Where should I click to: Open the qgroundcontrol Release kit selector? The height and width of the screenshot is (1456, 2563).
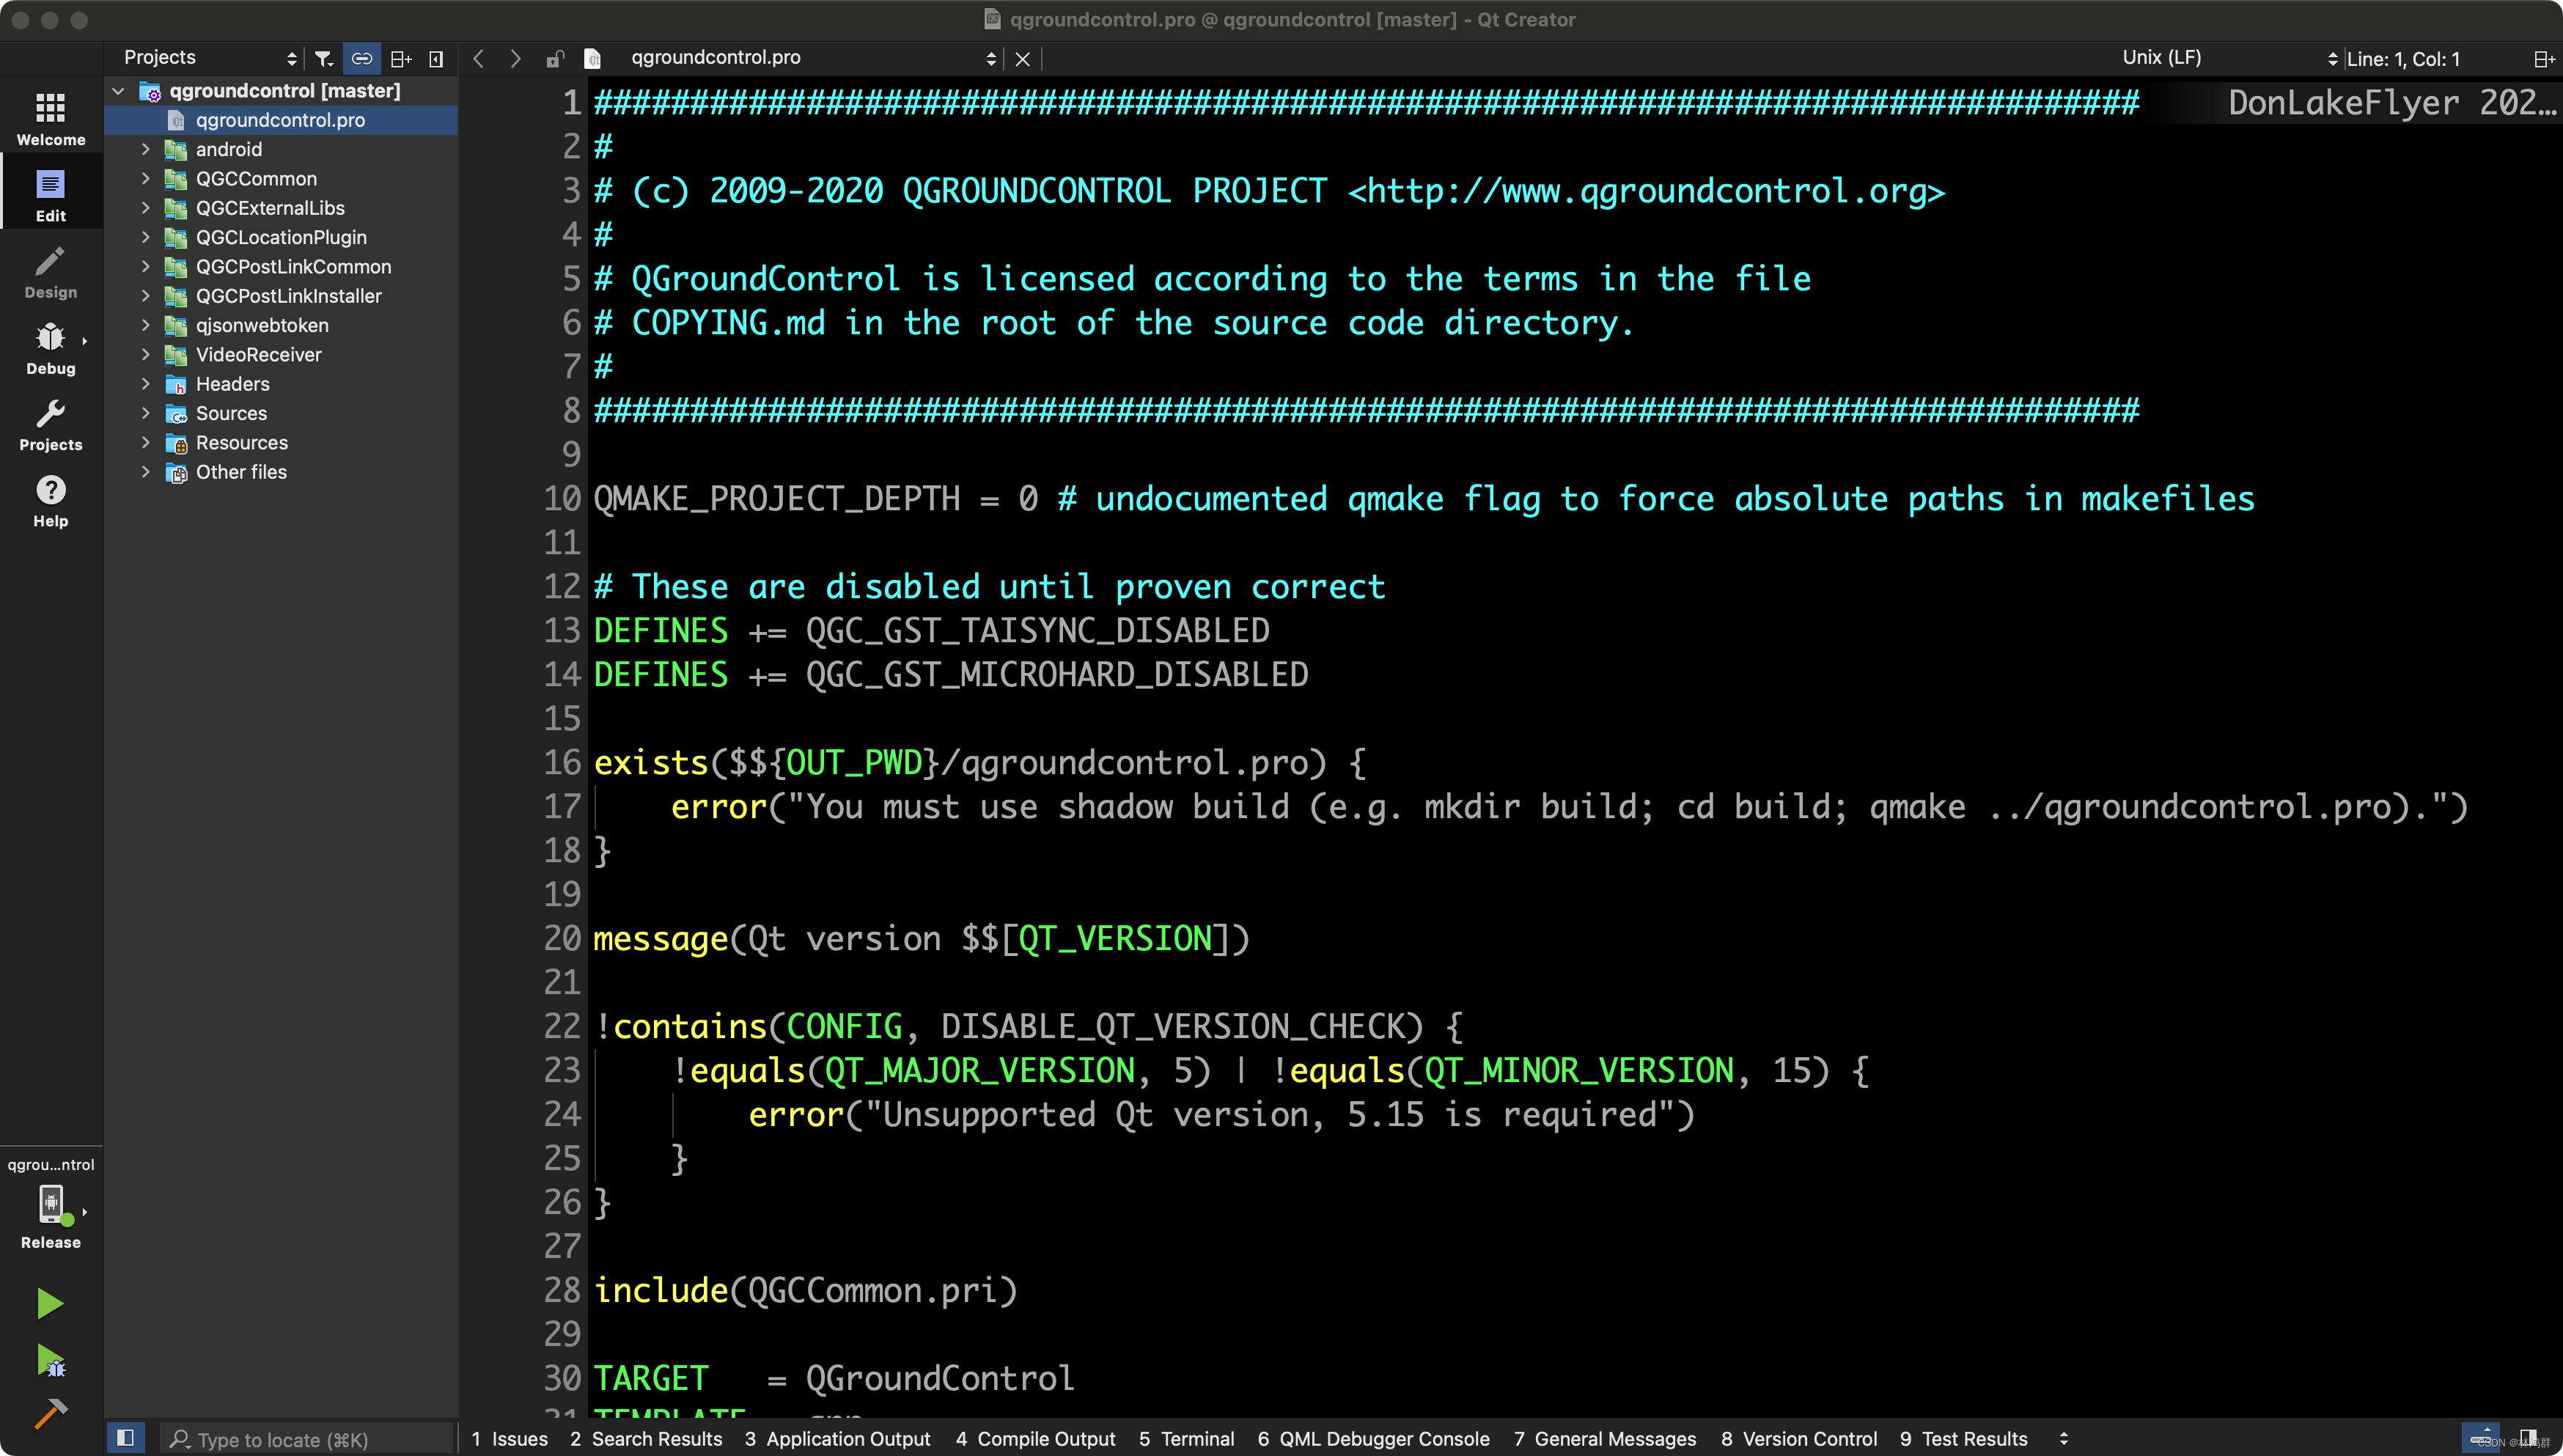(51, 1203)
